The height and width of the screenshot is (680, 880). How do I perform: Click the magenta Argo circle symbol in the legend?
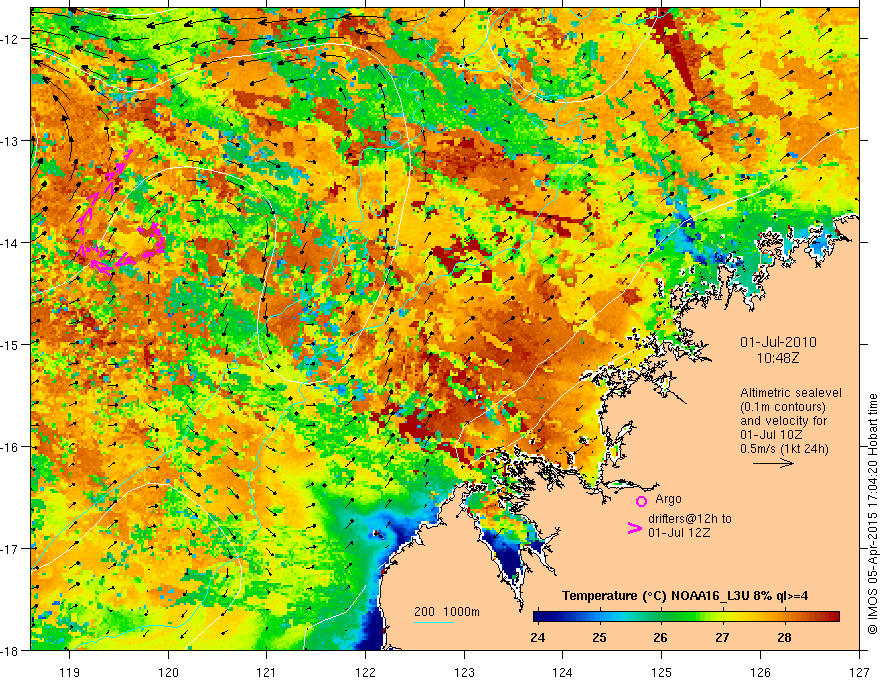pos(641,501)
